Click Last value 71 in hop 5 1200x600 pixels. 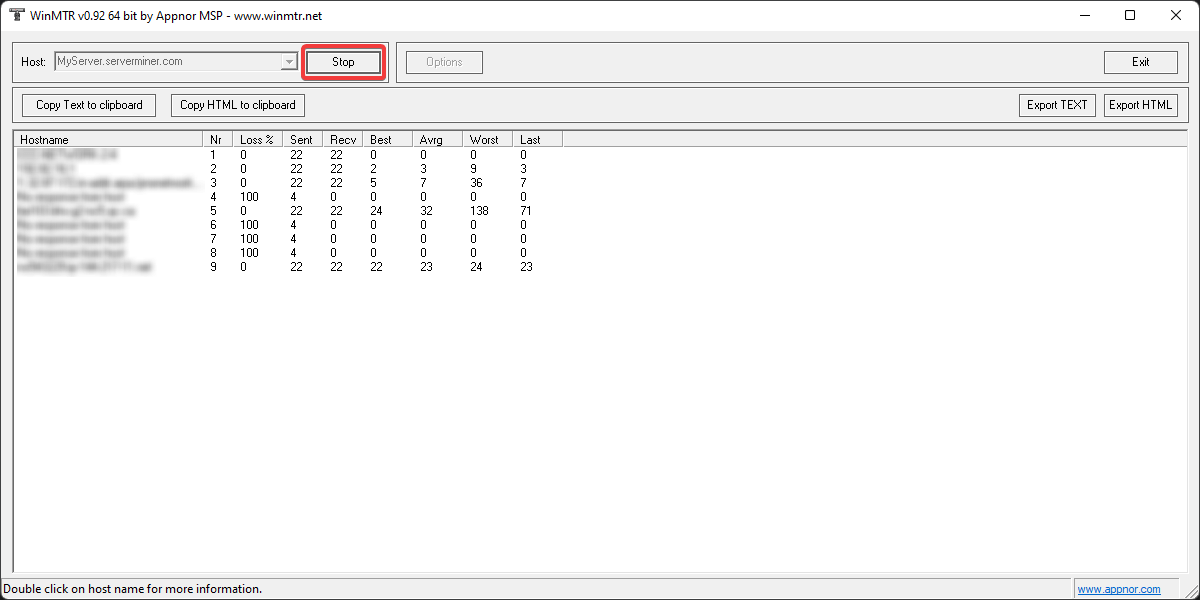click(x=526, y=211)
